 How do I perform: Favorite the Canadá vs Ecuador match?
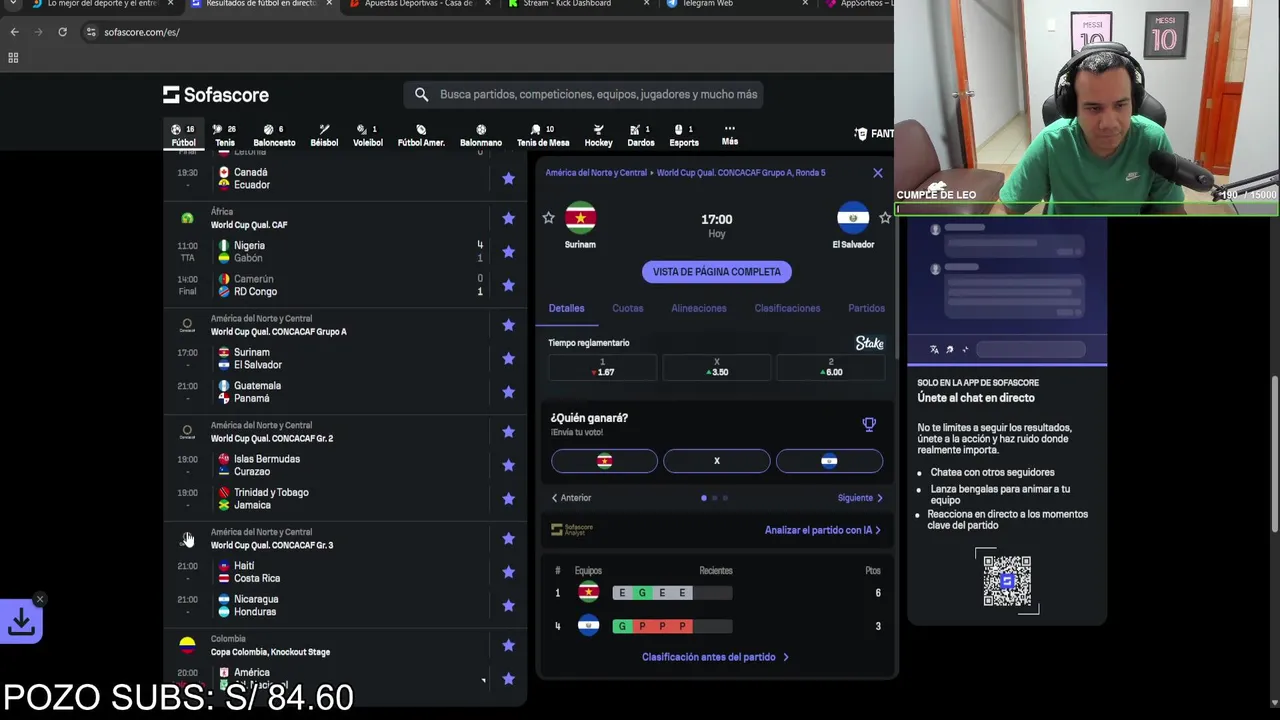508,178
